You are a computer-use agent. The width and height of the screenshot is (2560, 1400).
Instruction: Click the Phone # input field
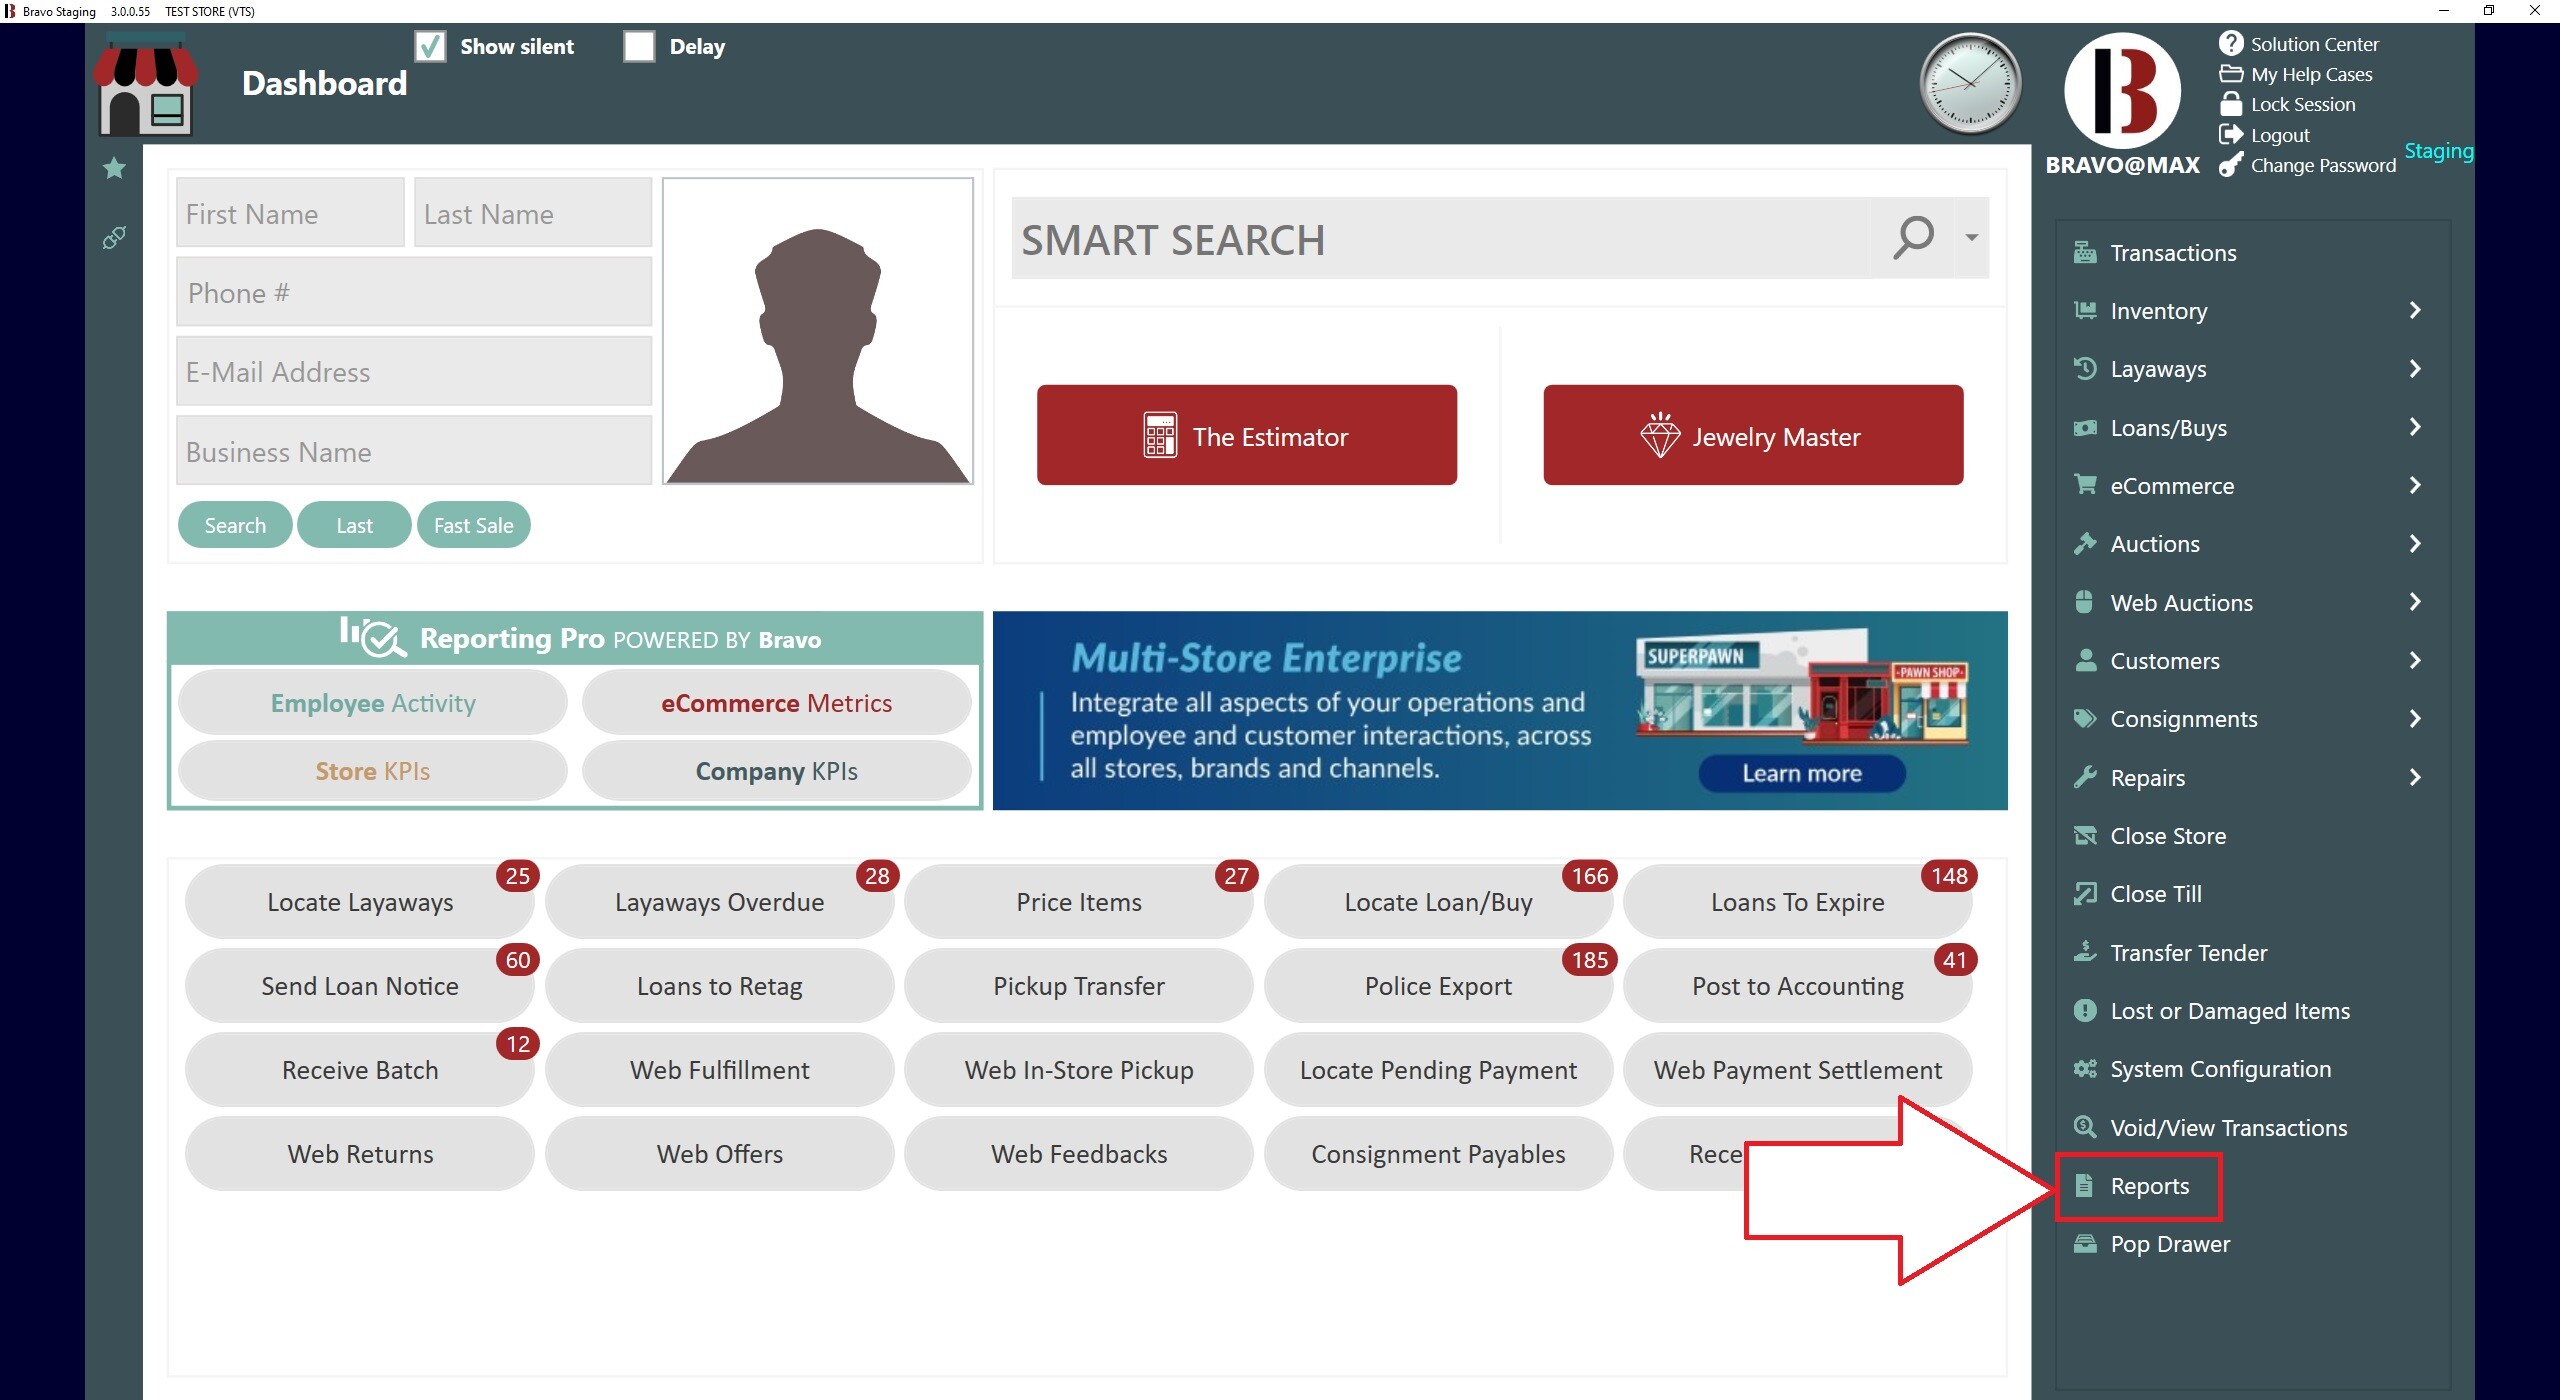[414, 292]
